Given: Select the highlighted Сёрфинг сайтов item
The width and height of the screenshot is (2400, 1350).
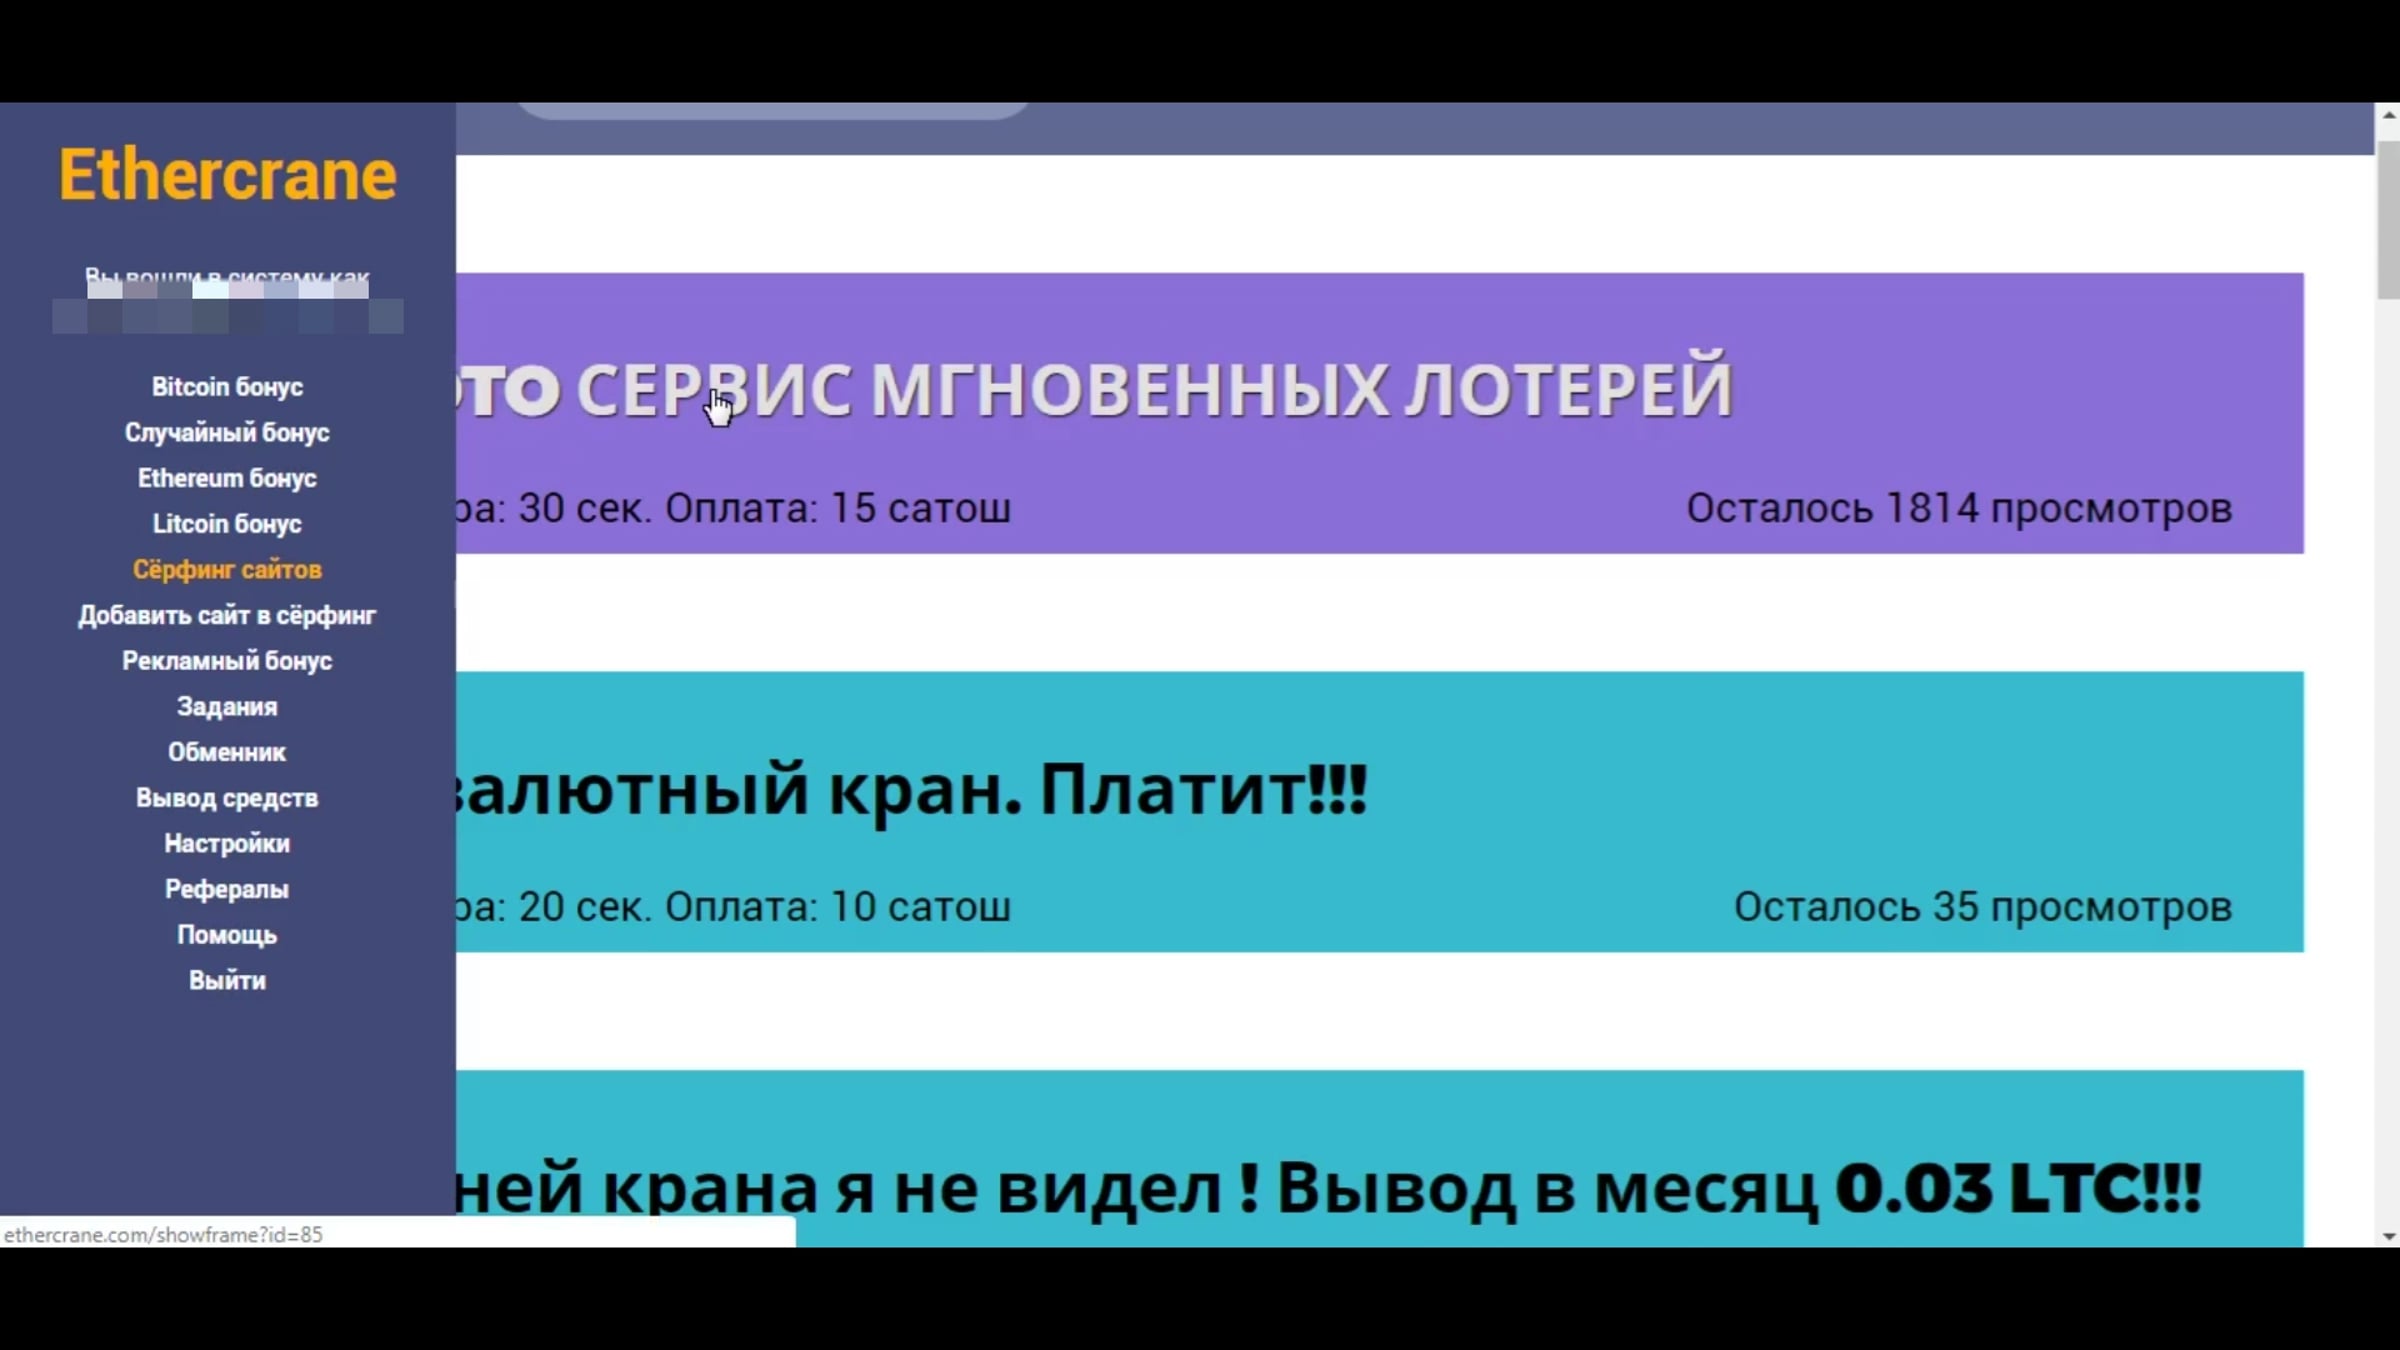Looking at the screenshot, I should (x=227, y=570).
